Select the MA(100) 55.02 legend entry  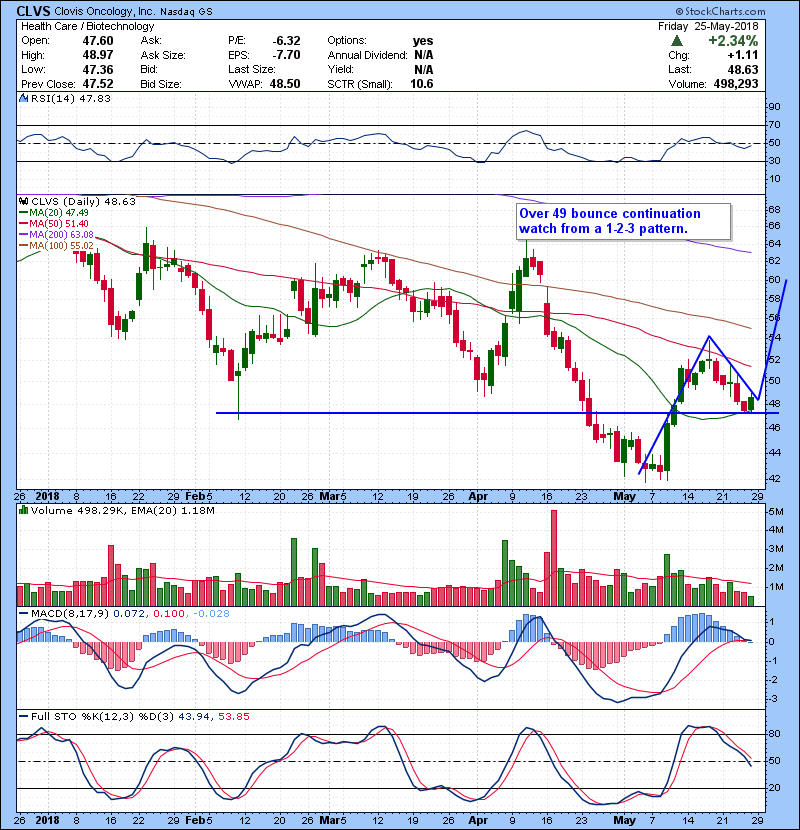(57, 246)
